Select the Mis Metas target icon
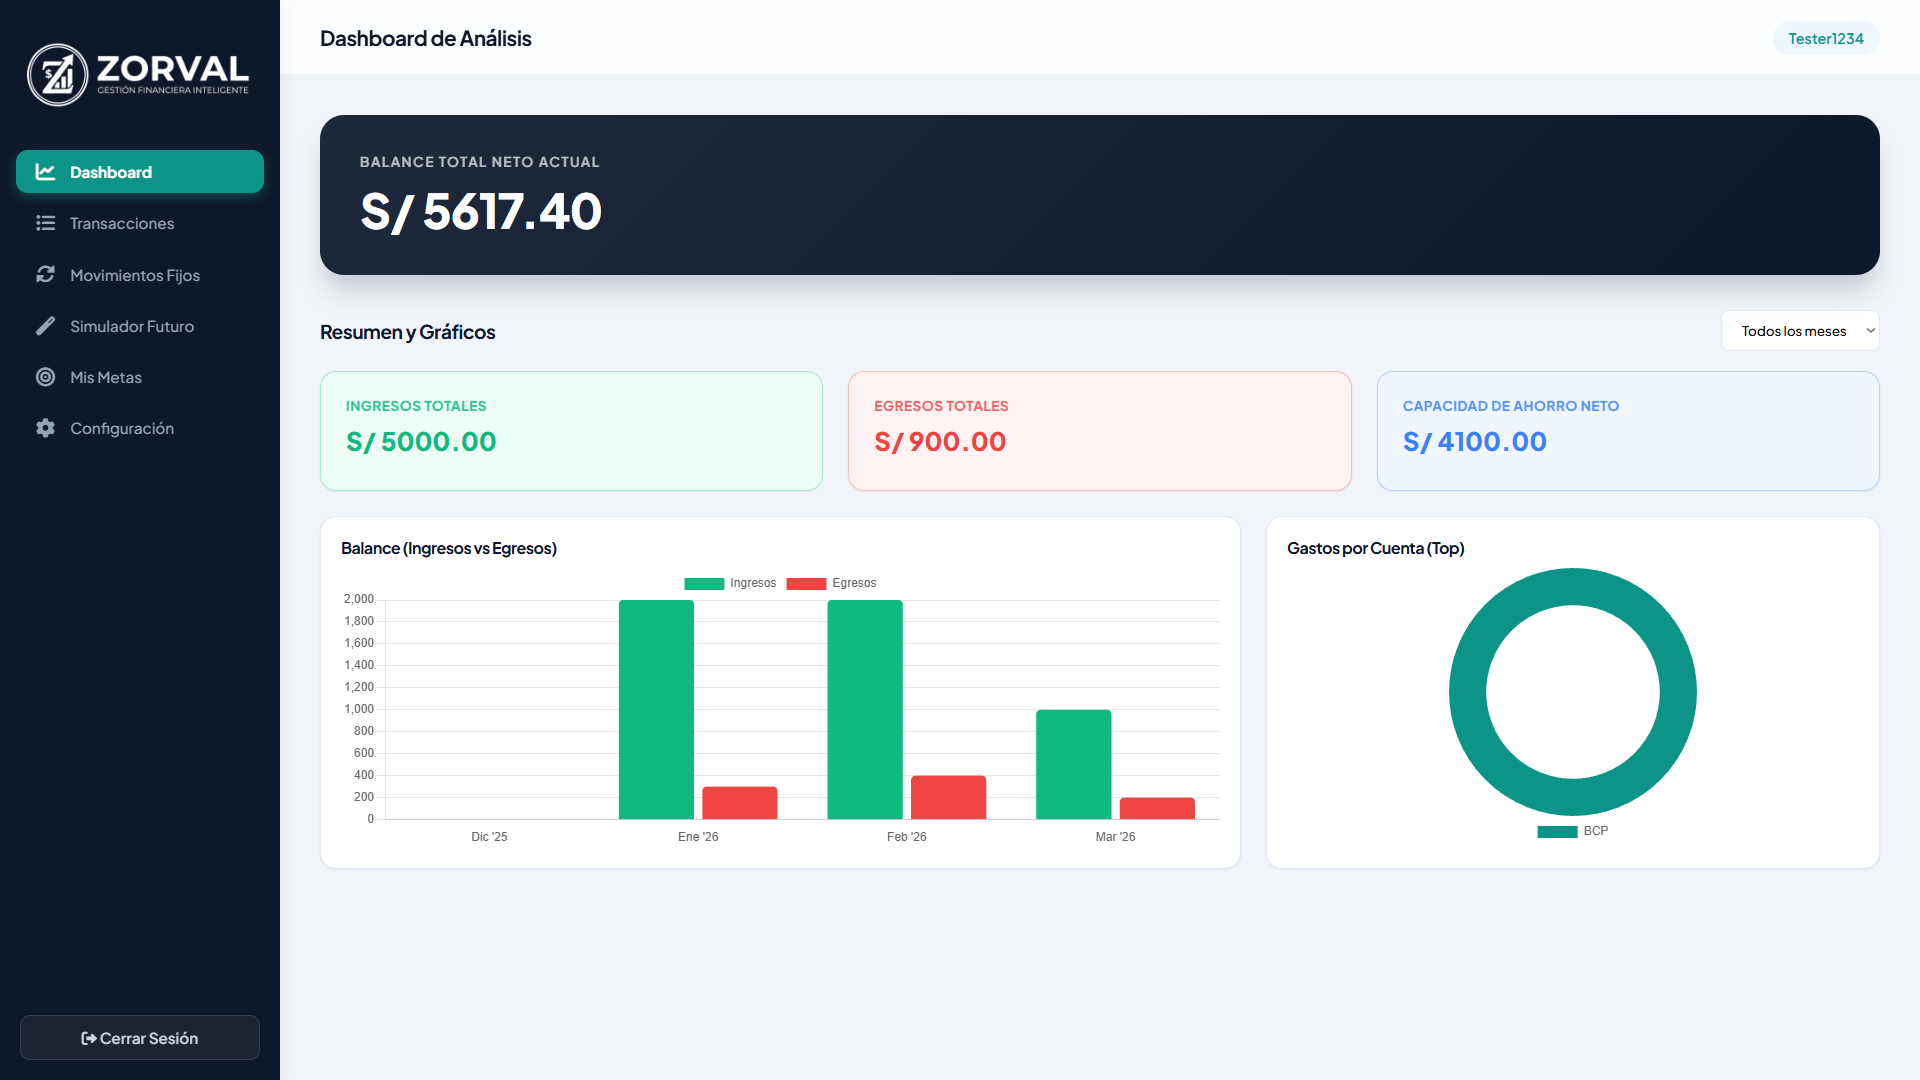Viewport: 1920px width, 1080px height. tap(46, 377)
